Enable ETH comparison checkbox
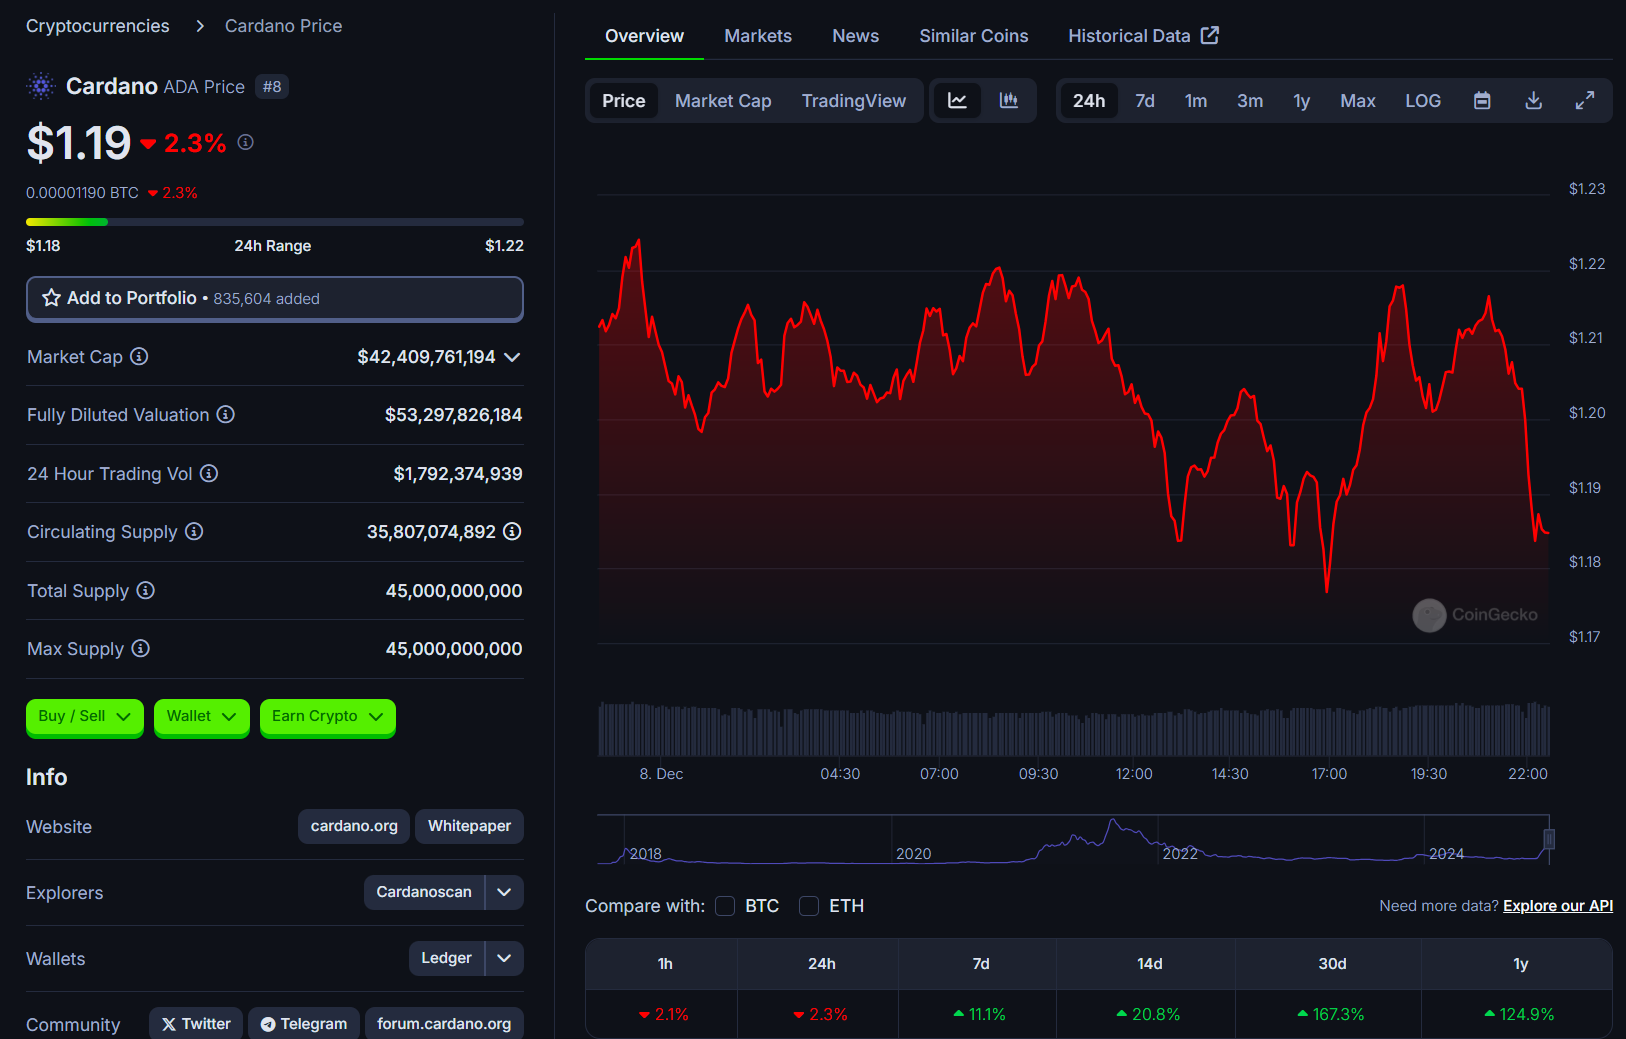The height and width of the screenshot is (1039, 1626). 809,906
